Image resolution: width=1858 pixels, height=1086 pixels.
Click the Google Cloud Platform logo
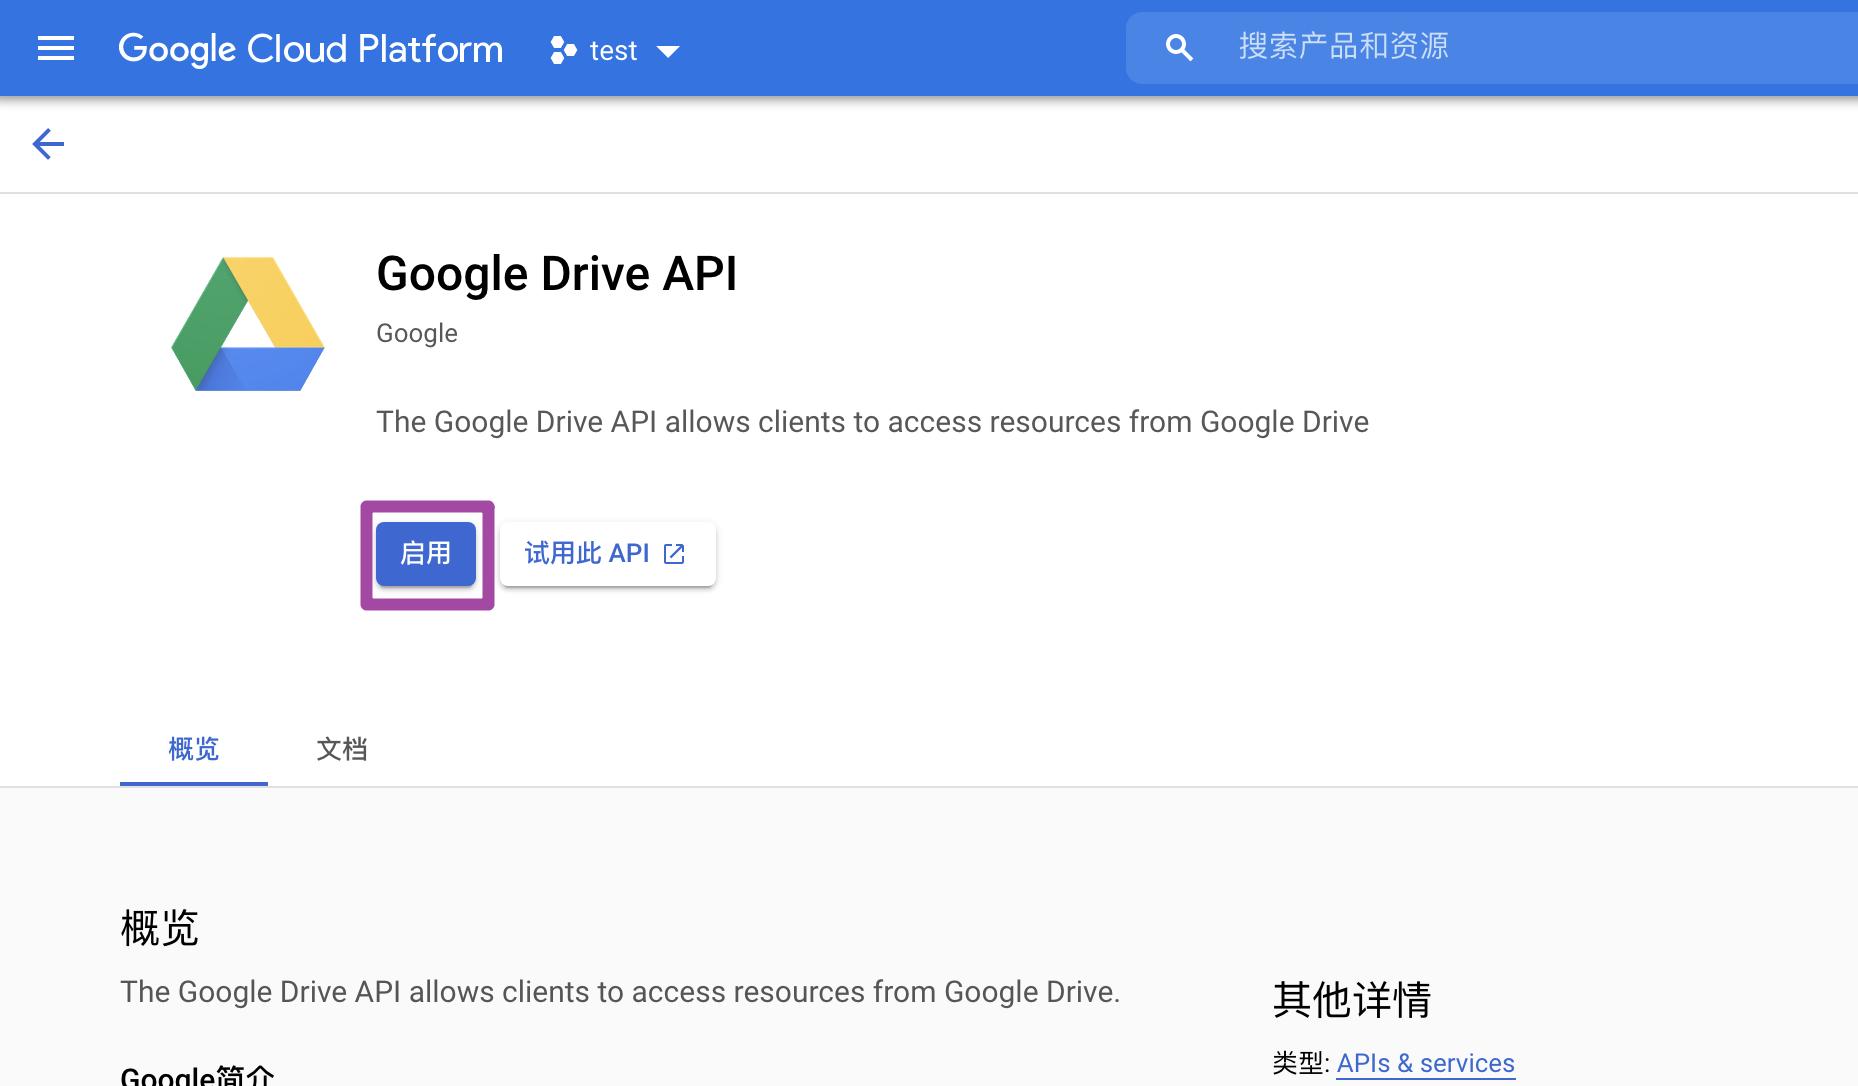coord(310,48)
